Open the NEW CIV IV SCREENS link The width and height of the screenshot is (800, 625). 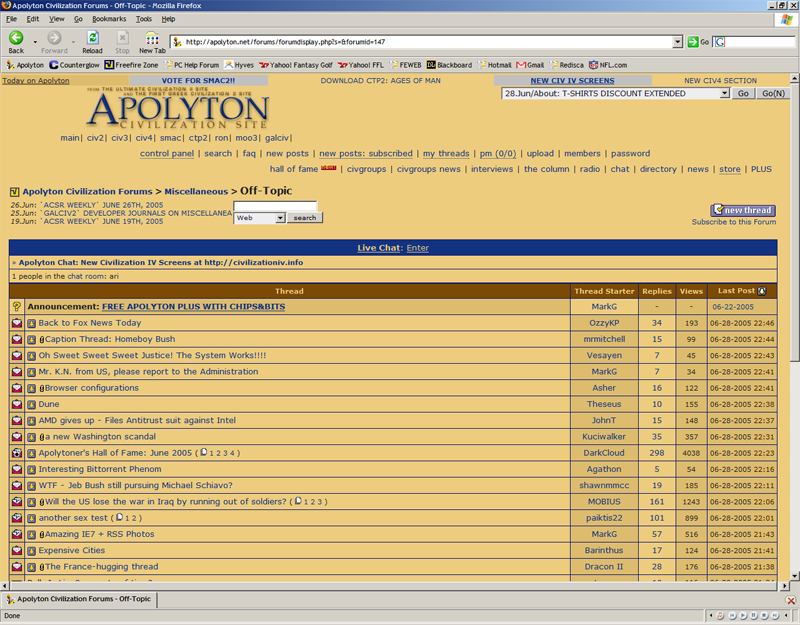tap(572, 81)
